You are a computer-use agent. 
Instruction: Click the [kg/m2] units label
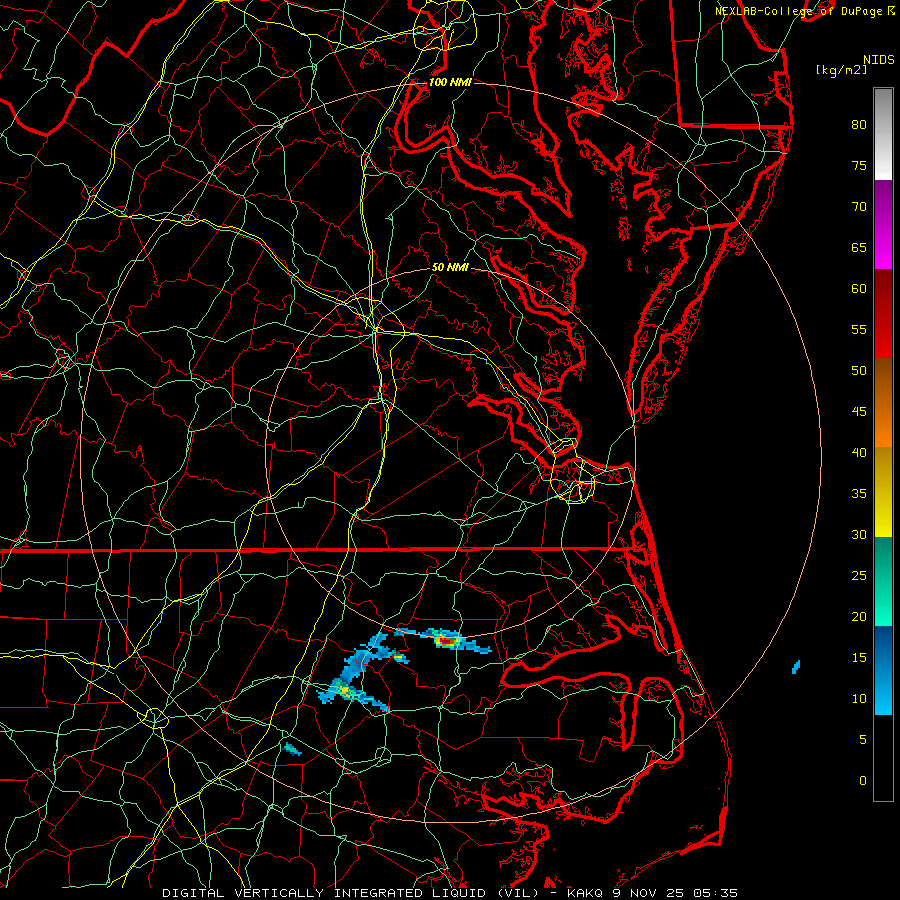coord(841,70)
